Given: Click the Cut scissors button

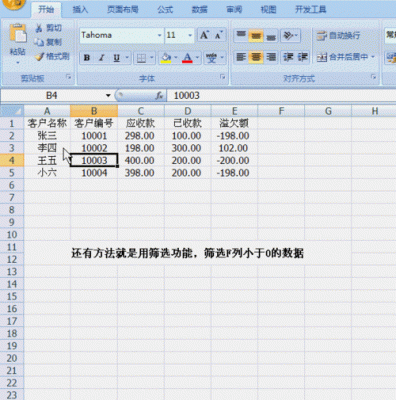Looking at the screenshot, I should click(x=49, y=28).
